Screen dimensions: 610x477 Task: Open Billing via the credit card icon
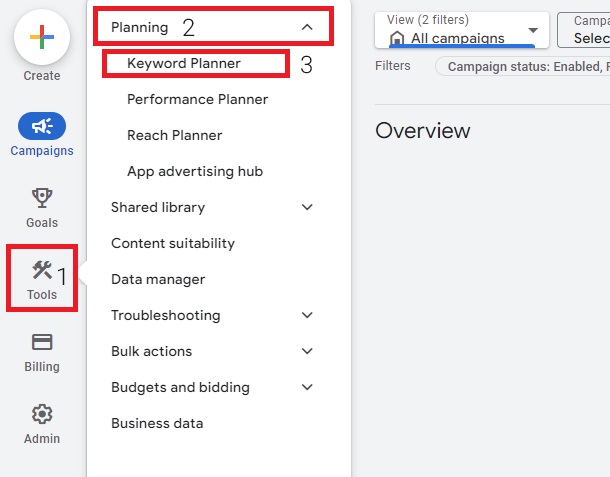click(42, 342)
